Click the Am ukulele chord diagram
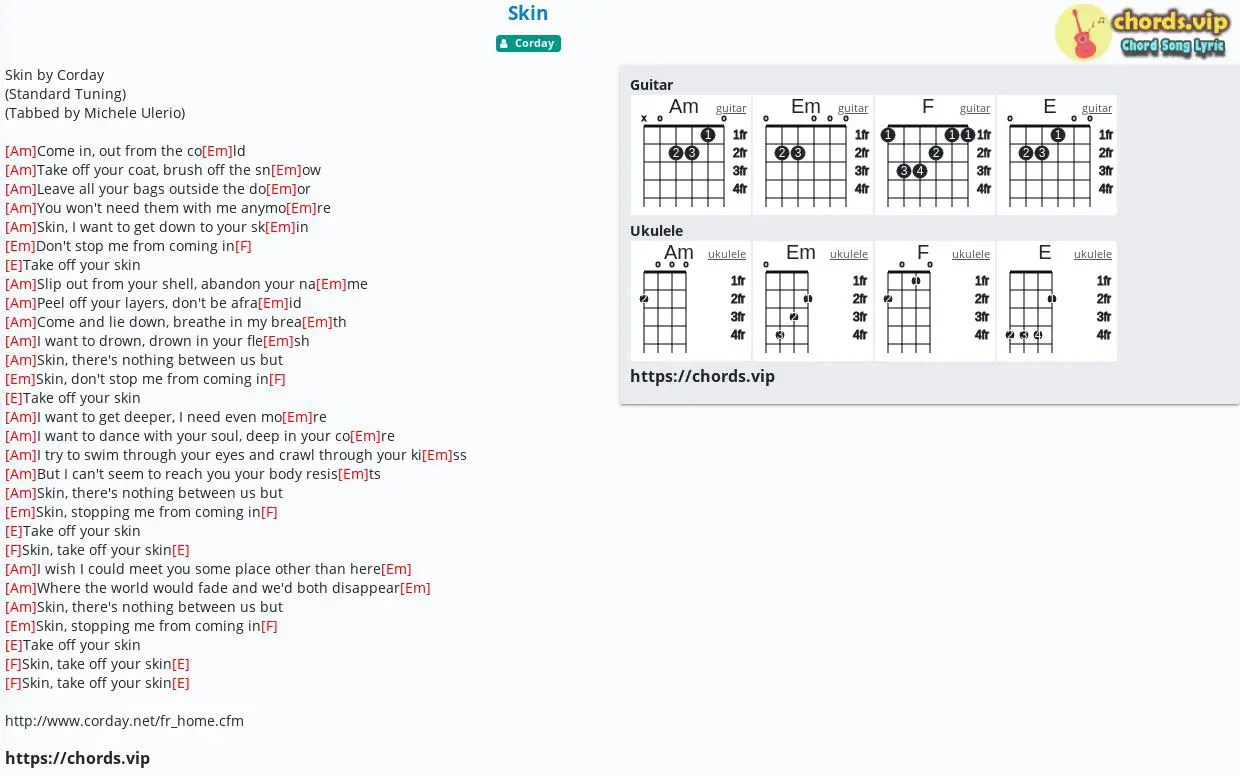This screenshot has height=776, width=1240. 691,301
